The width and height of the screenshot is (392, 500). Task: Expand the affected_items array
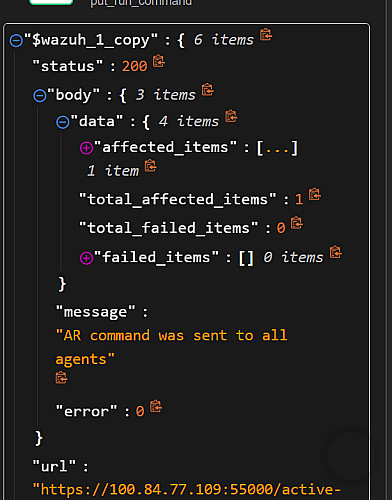point(86,148)
